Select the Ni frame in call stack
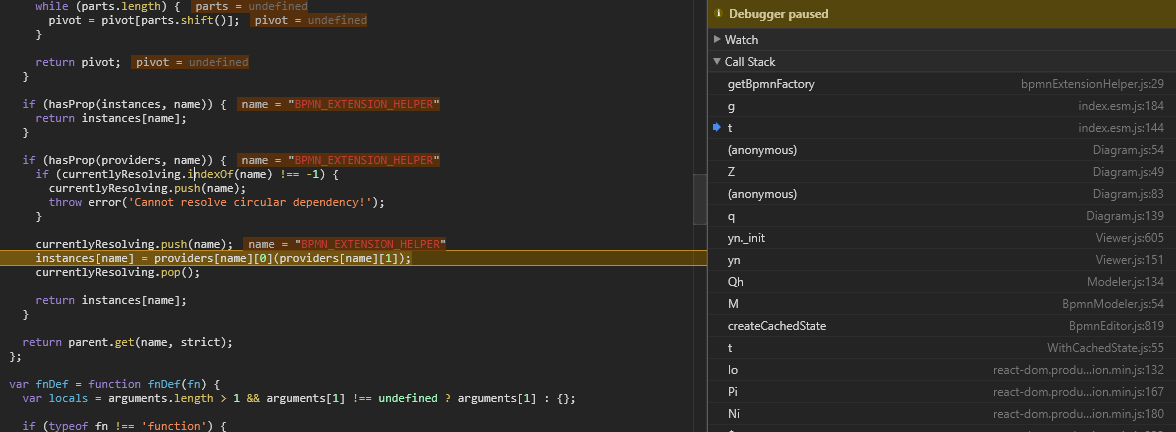Image resolution: width=1176 pixels, height=432 pixels. (x=941, y=414)
